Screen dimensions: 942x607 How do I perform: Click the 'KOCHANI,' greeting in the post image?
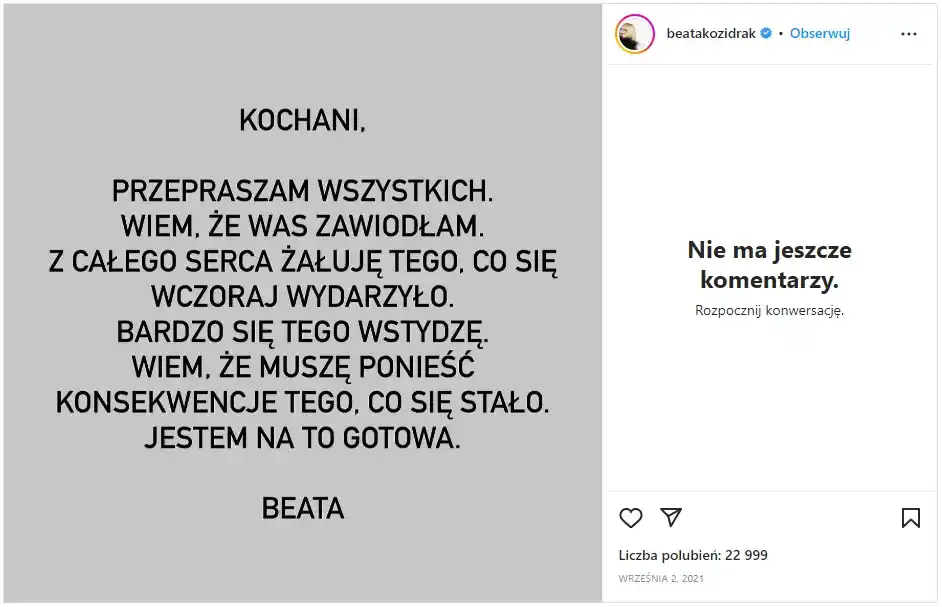[x=302, y=121]
